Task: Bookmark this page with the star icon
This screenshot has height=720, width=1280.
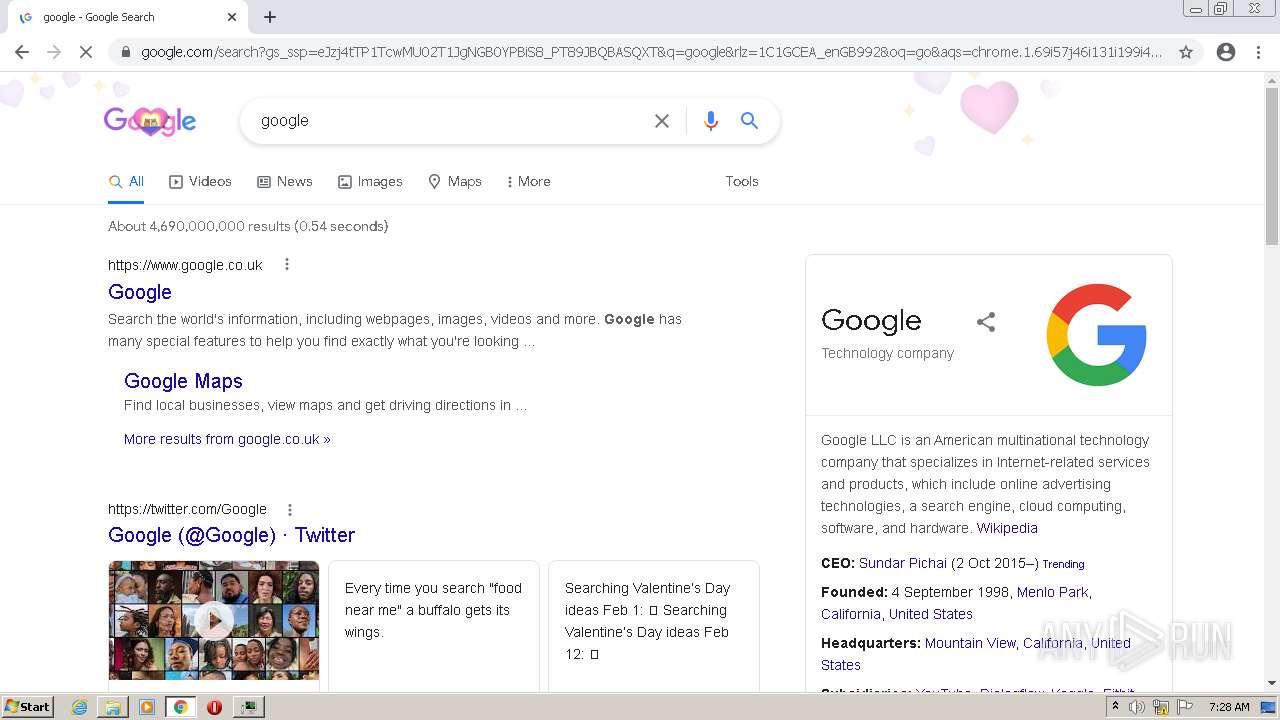Action: 1186,52
